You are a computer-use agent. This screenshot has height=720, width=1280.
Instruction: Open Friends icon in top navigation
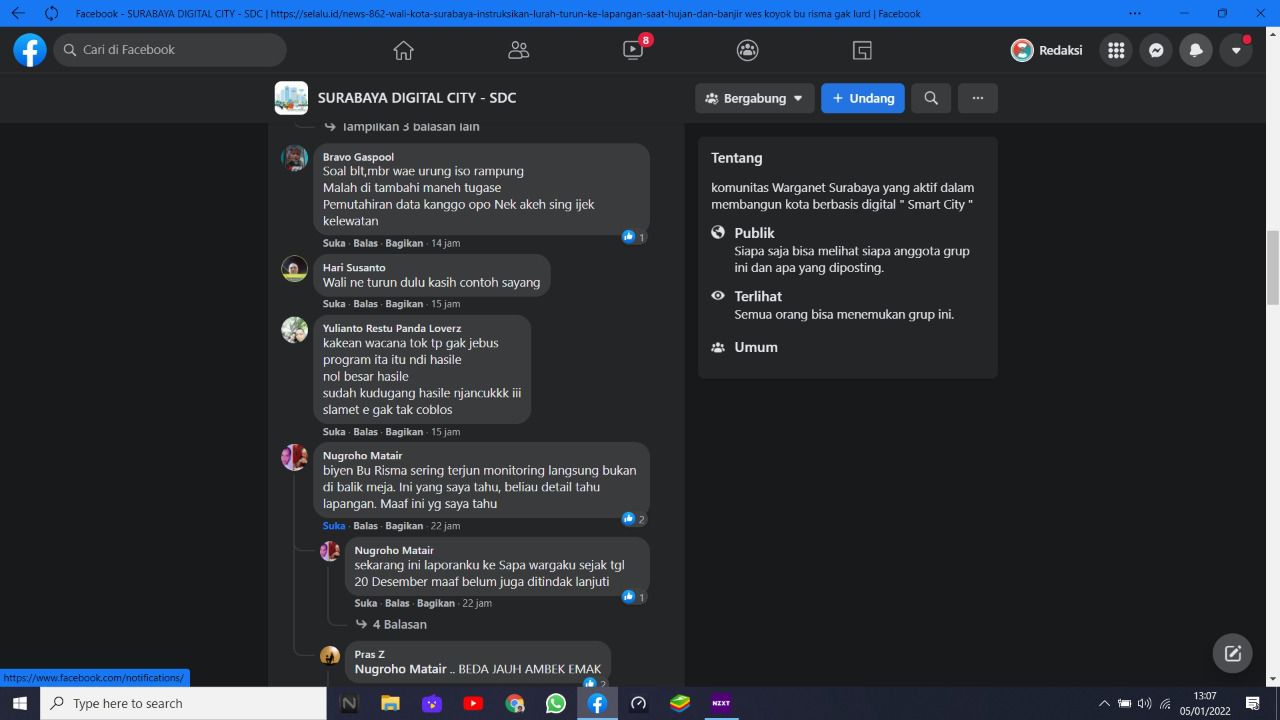(x=518, y=50)
